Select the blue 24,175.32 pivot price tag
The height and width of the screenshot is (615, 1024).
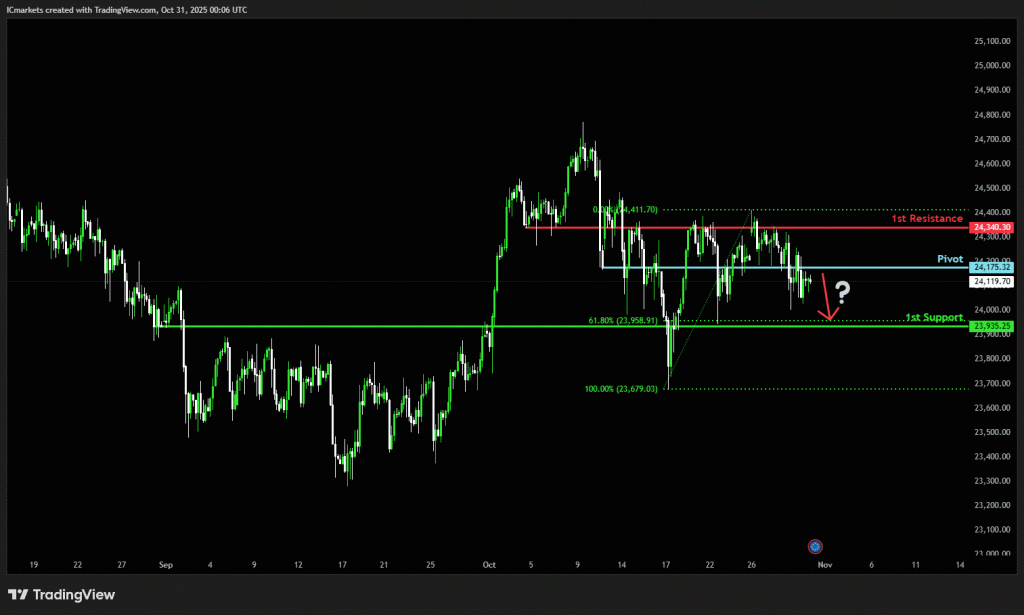point(991,268)
